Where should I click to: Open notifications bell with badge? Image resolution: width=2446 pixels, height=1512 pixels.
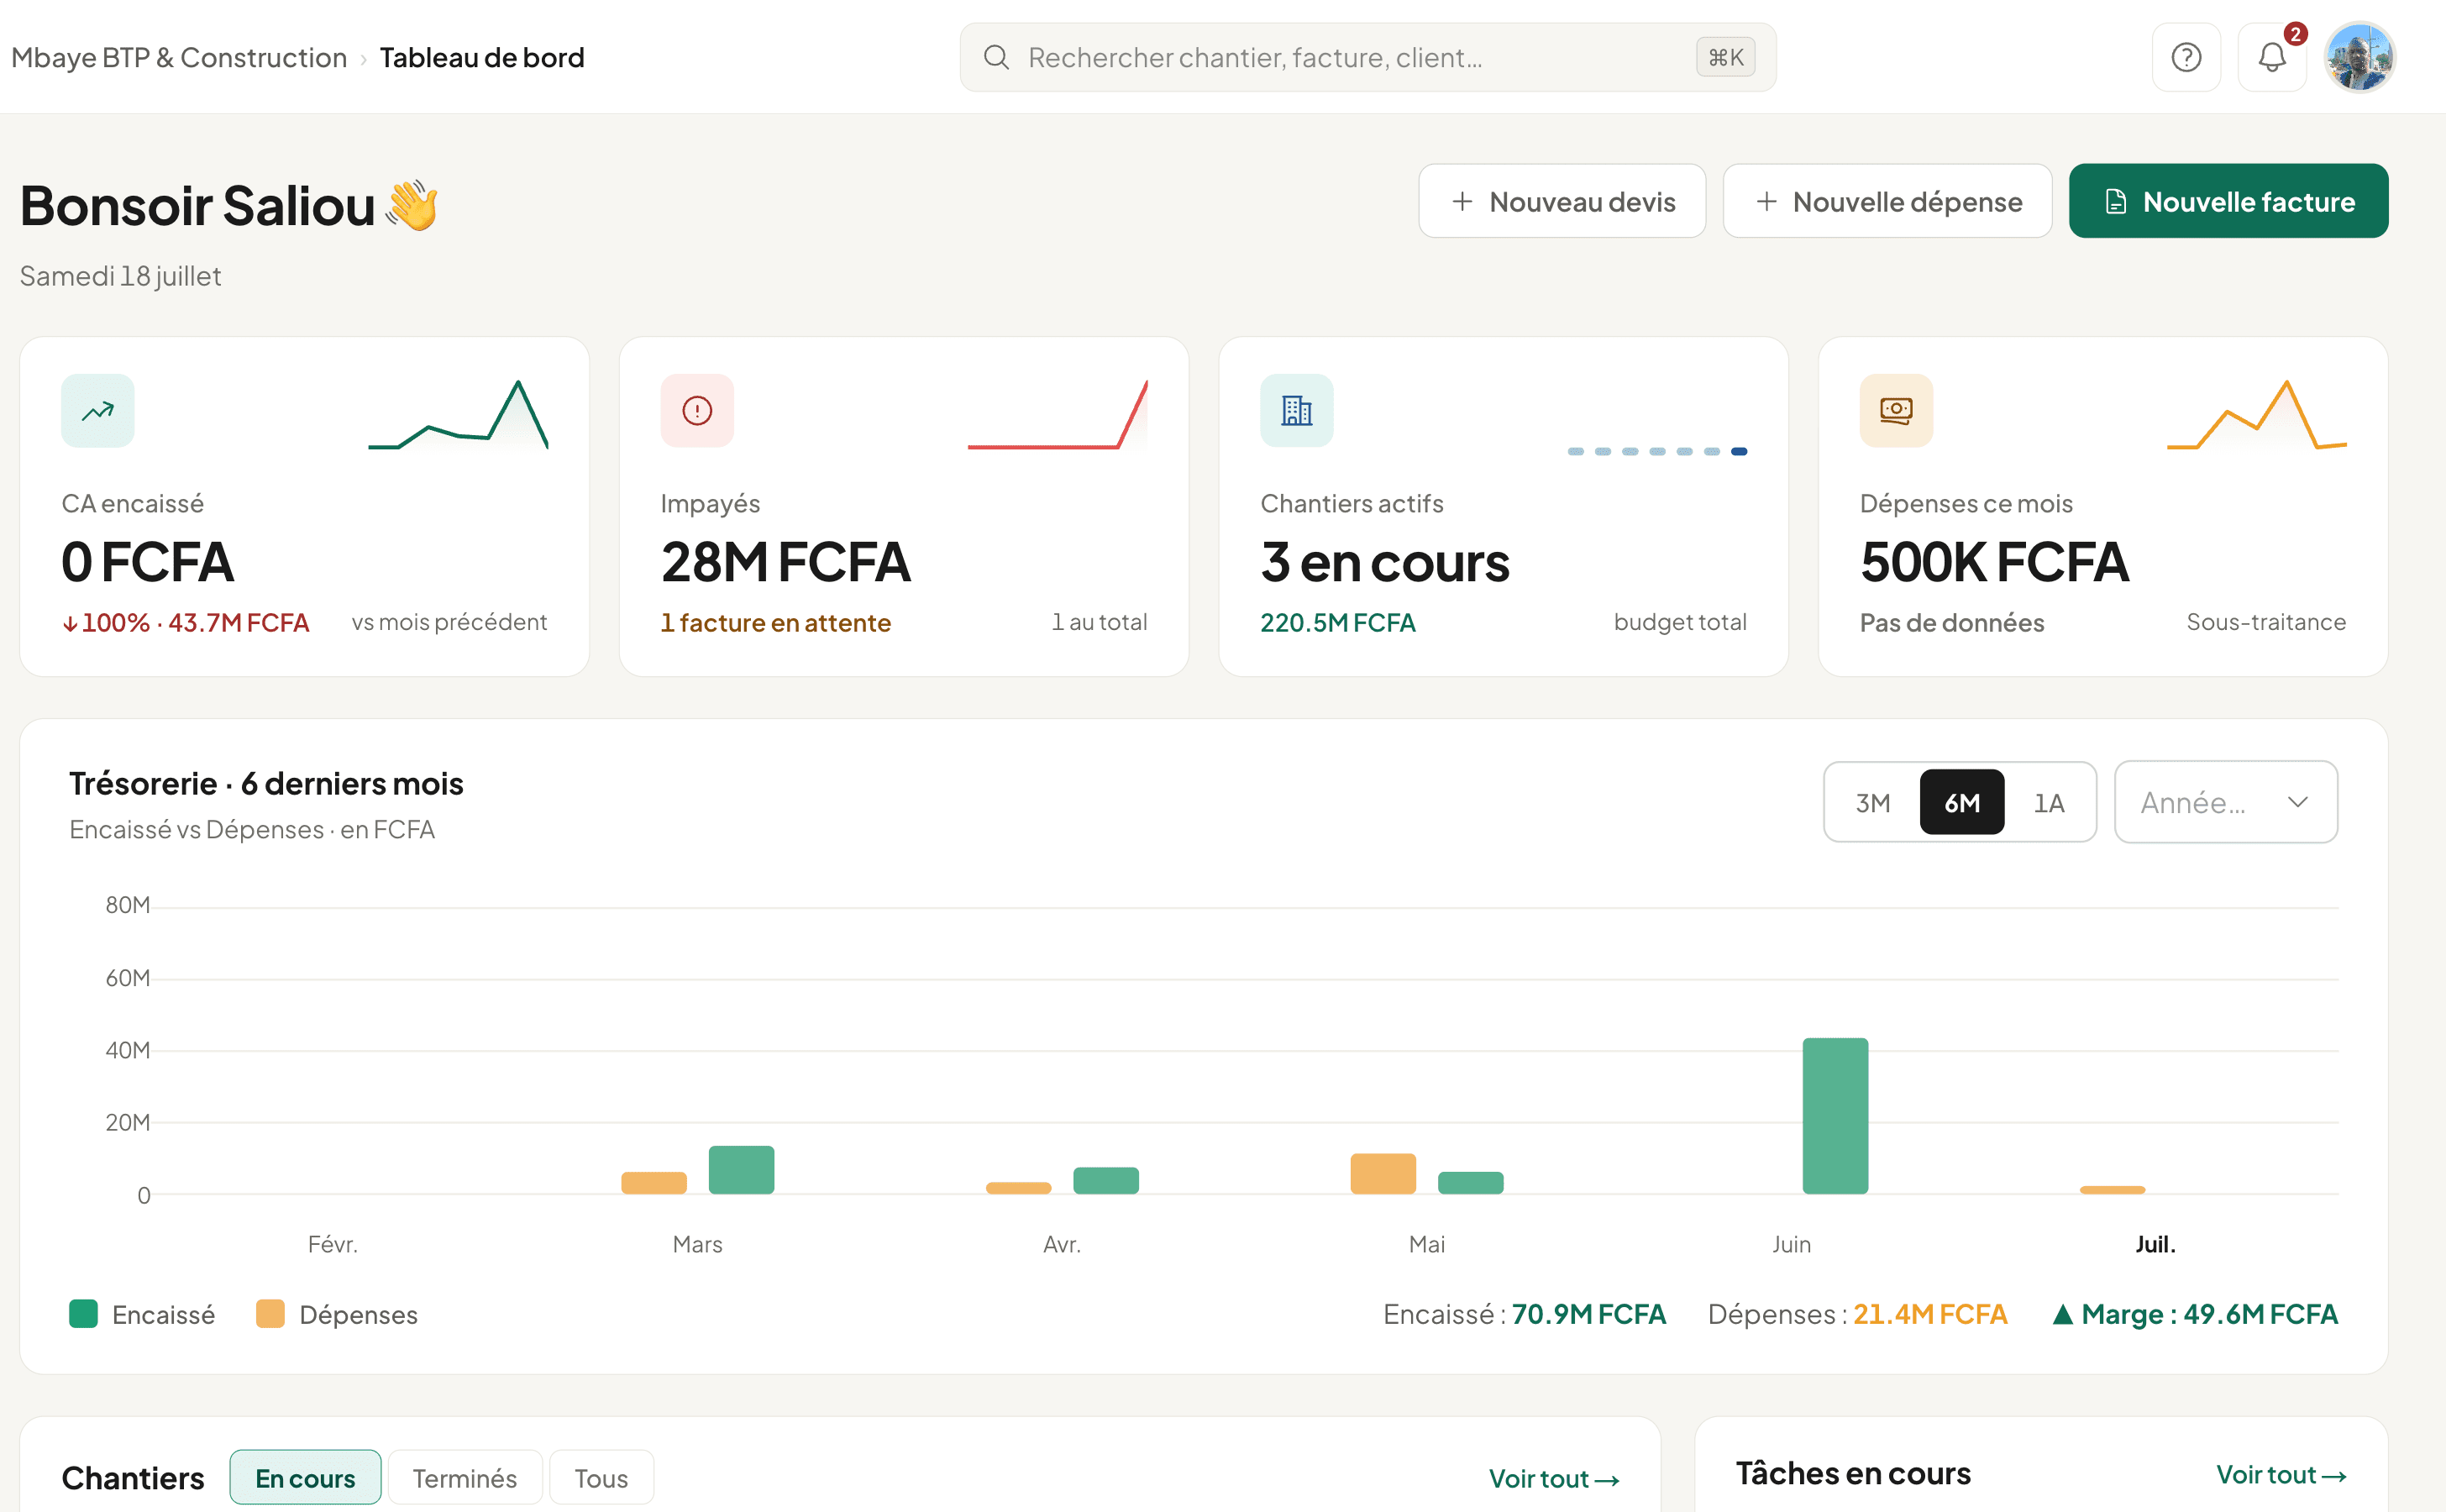[2272, 57]
